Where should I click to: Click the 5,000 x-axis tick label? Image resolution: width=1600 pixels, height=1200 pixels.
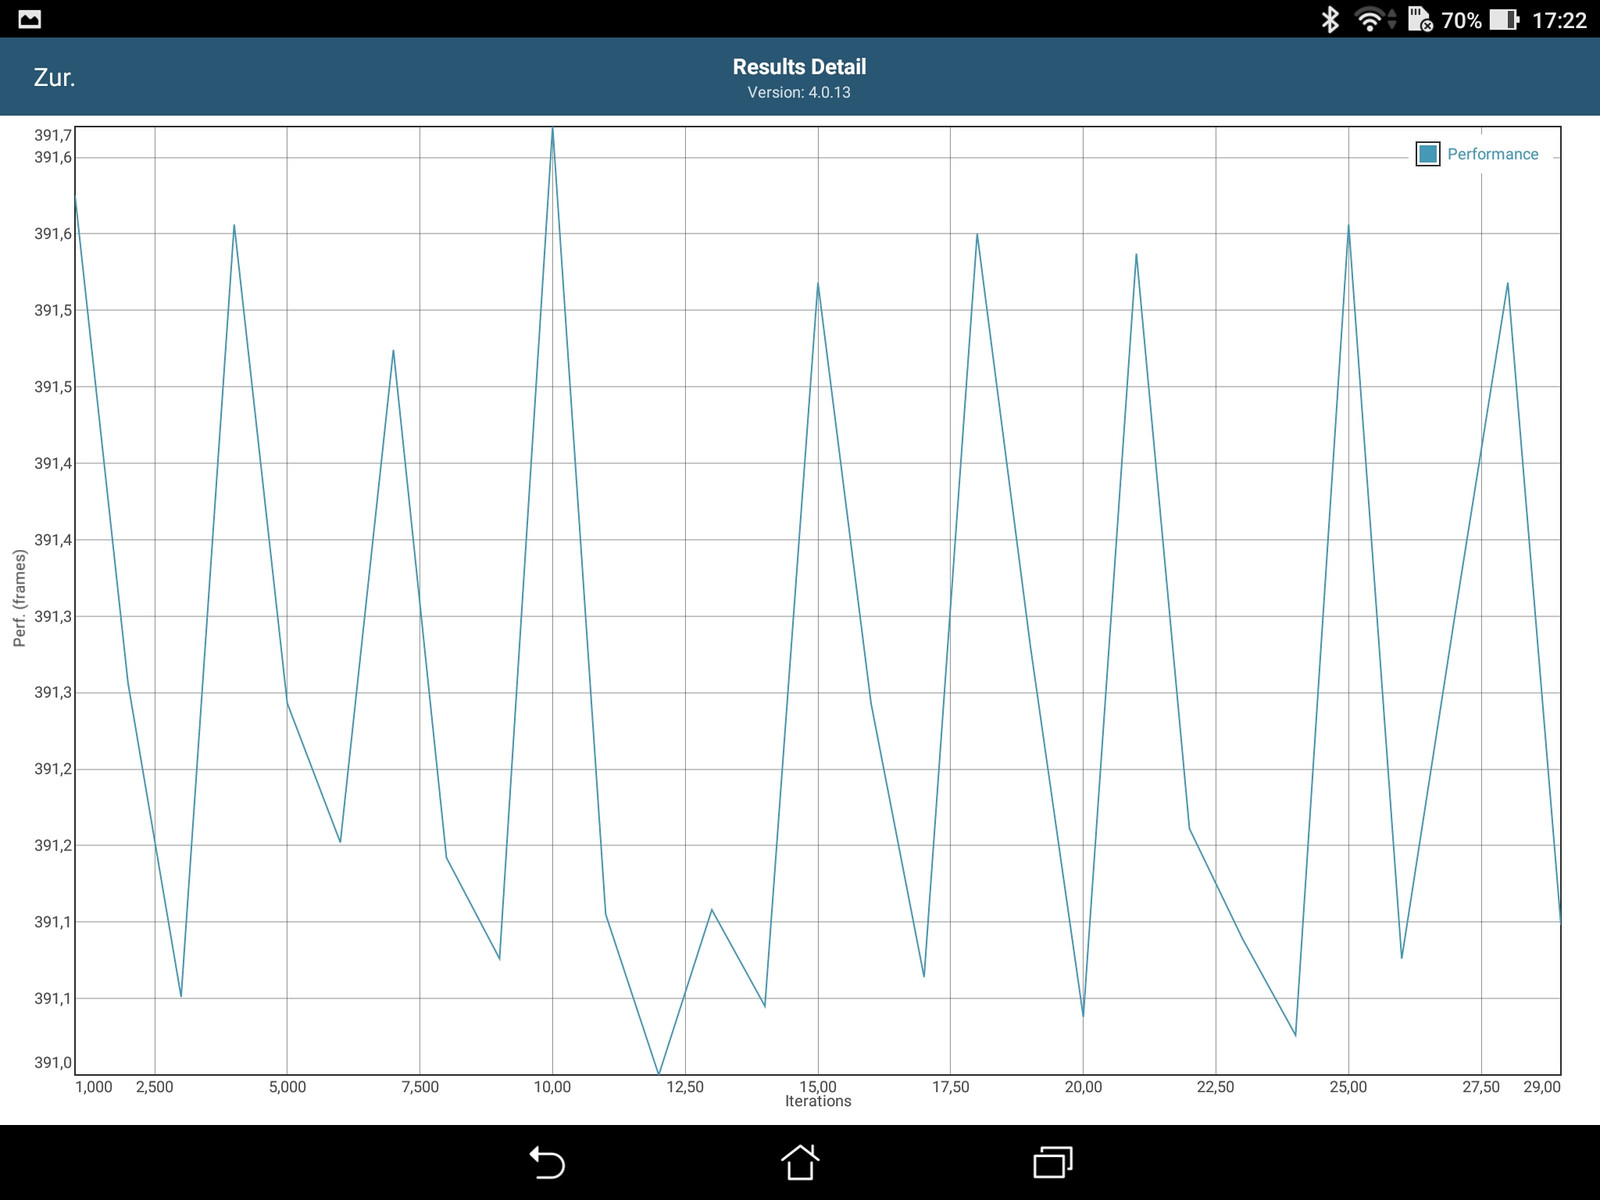[x=287, y=1087]
